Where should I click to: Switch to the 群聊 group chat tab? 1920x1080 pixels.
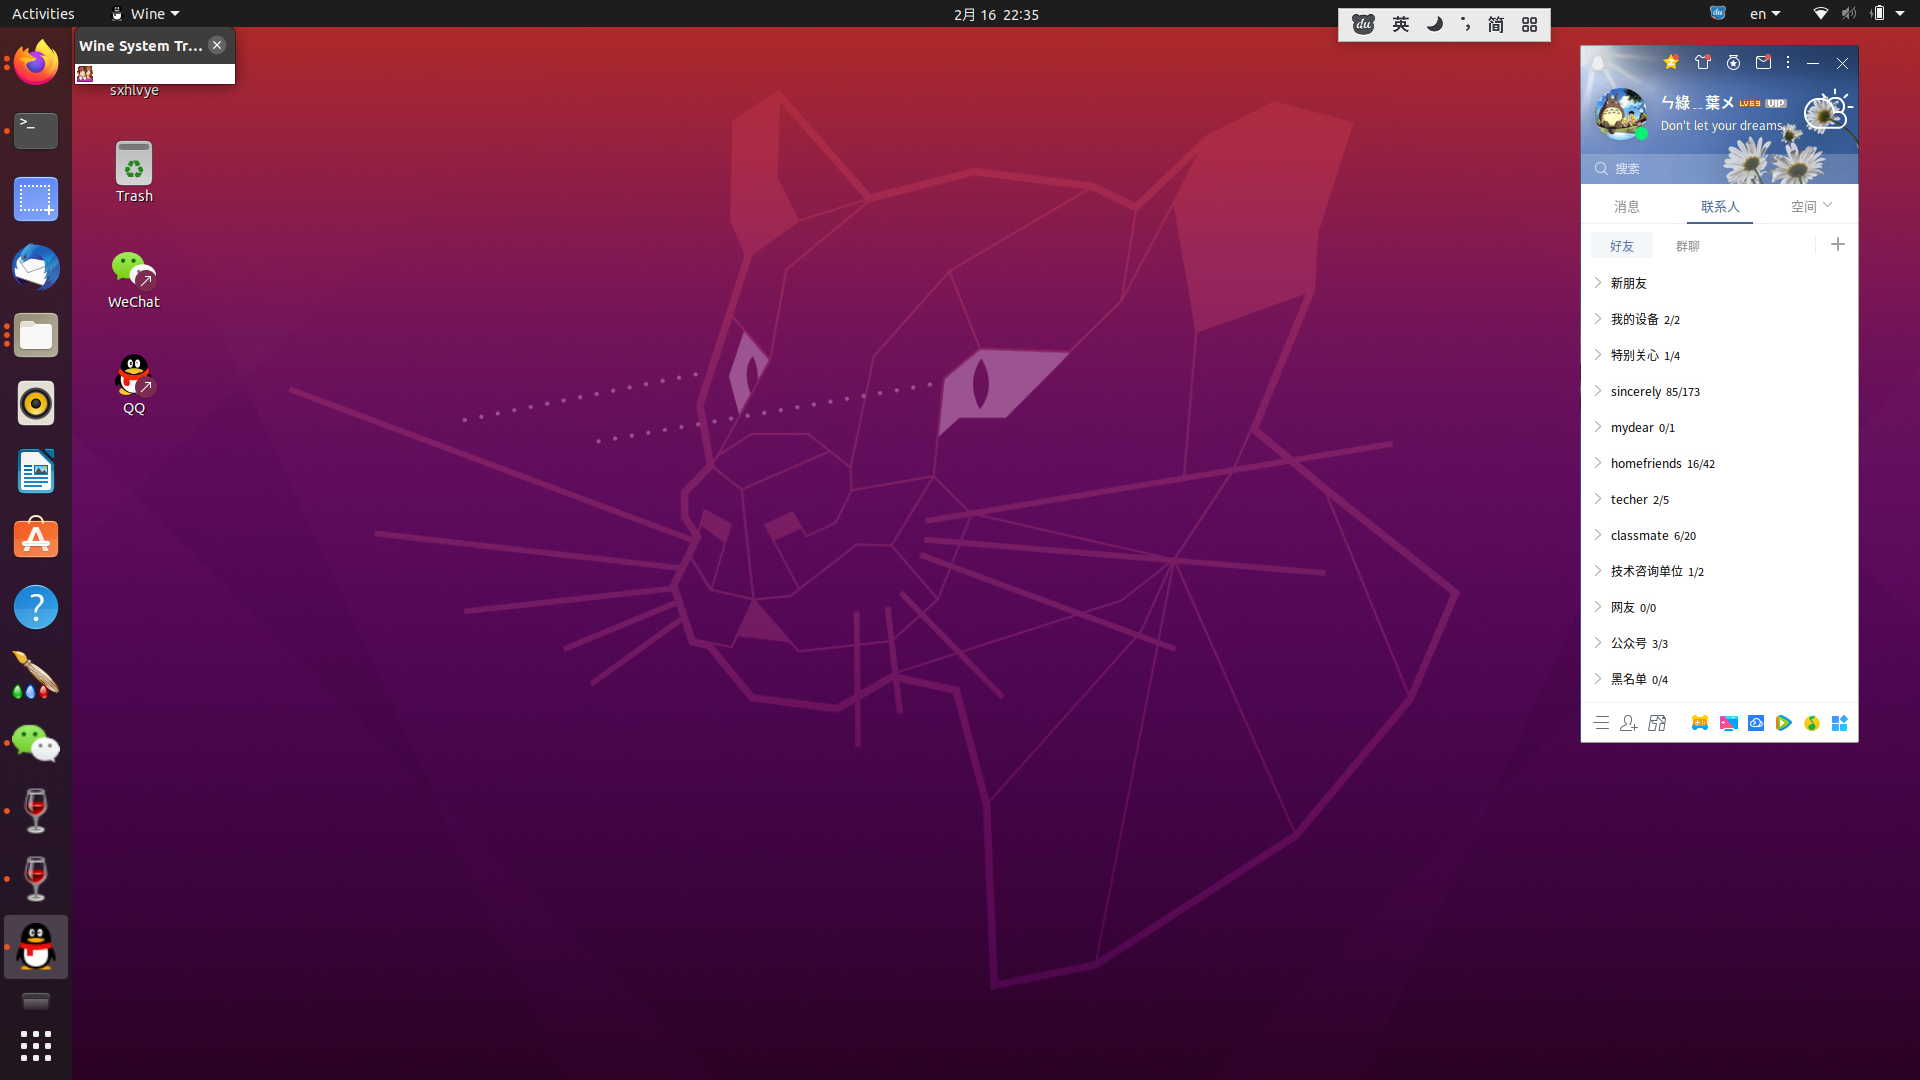click(1687, 246)
